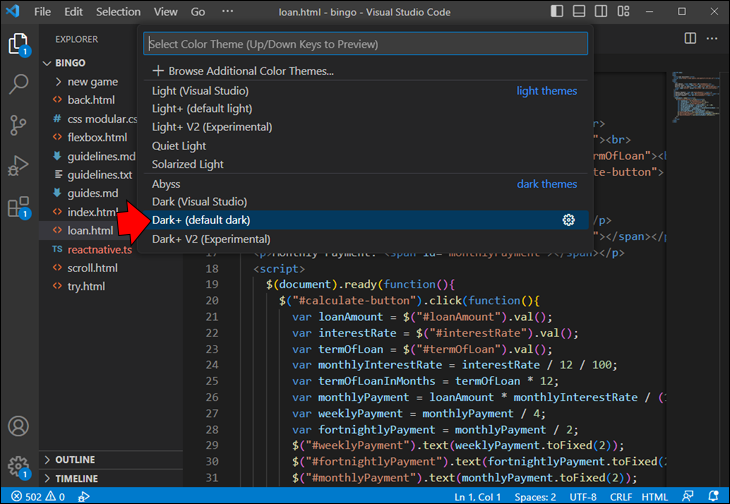Select Light+ (default light) theme
730x504 pixels.
click(365, 108)
